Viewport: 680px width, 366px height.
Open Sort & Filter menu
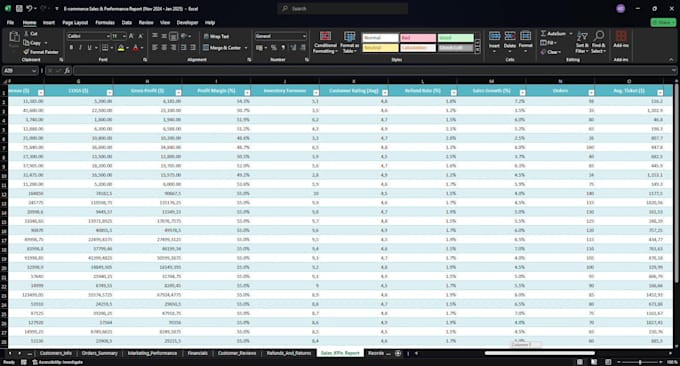click(582, 42)
